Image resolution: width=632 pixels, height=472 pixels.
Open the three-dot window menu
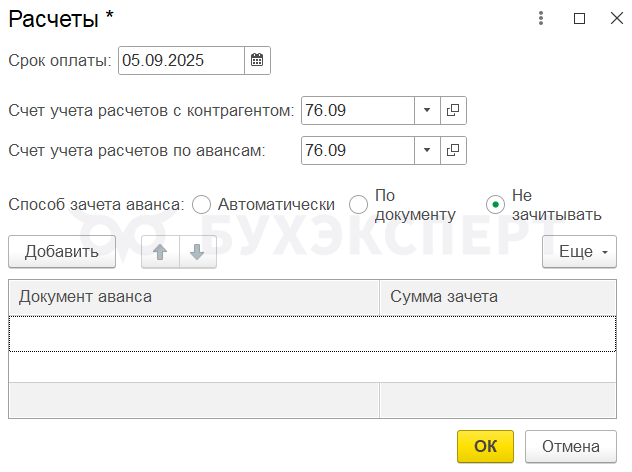pyautogui.click(x=541, y=18)
